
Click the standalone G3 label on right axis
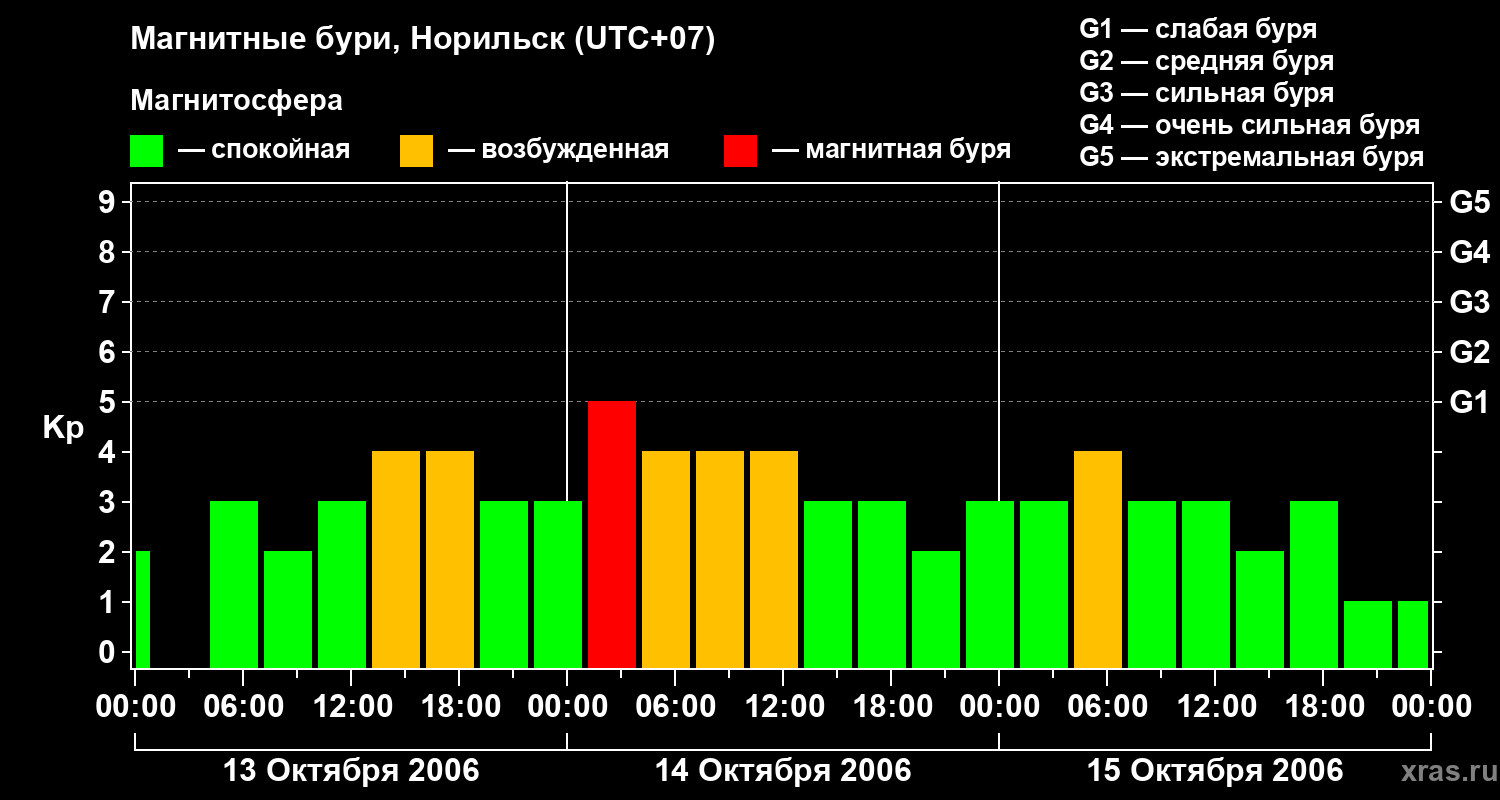click(1470, 303)
